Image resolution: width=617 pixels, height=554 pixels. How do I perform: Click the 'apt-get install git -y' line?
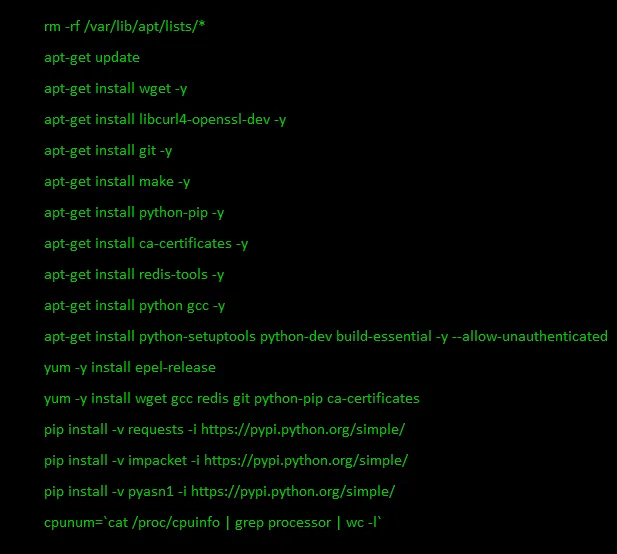click(x=108, y=151)
